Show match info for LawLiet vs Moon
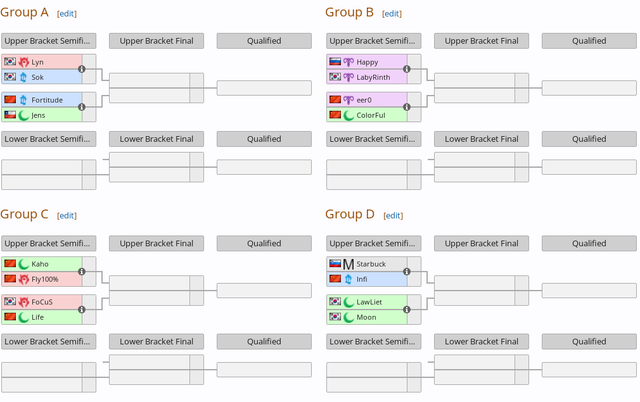The width and height of the screenshot is (640, 402). click(x=407, y=309)
